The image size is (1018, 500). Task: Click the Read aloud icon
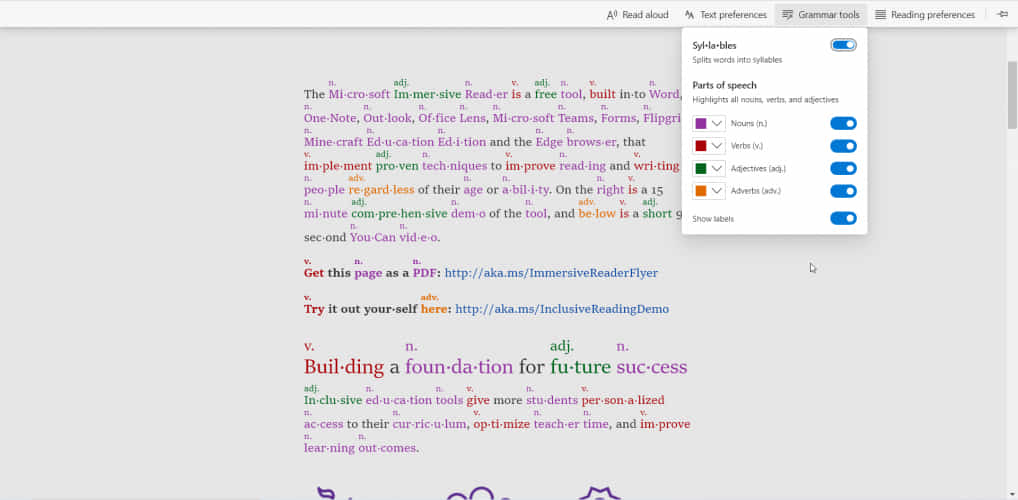coord(612,14)
